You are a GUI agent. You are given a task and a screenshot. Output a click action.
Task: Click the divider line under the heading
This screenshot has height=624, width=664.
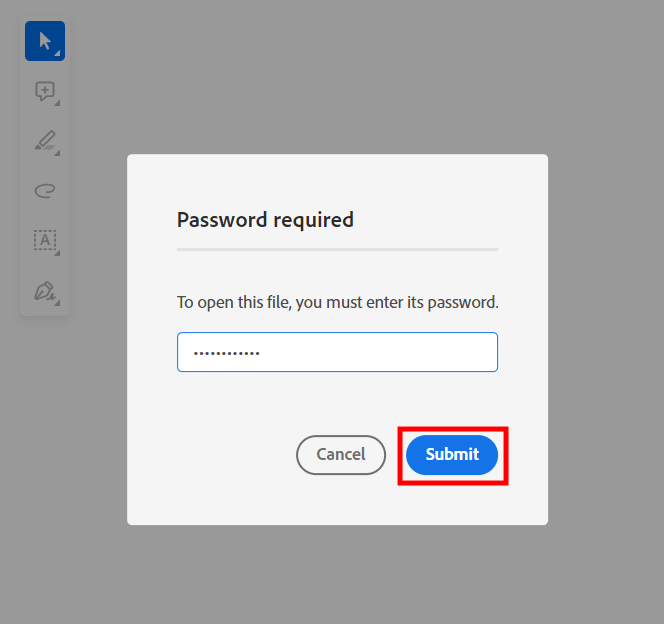337,249
